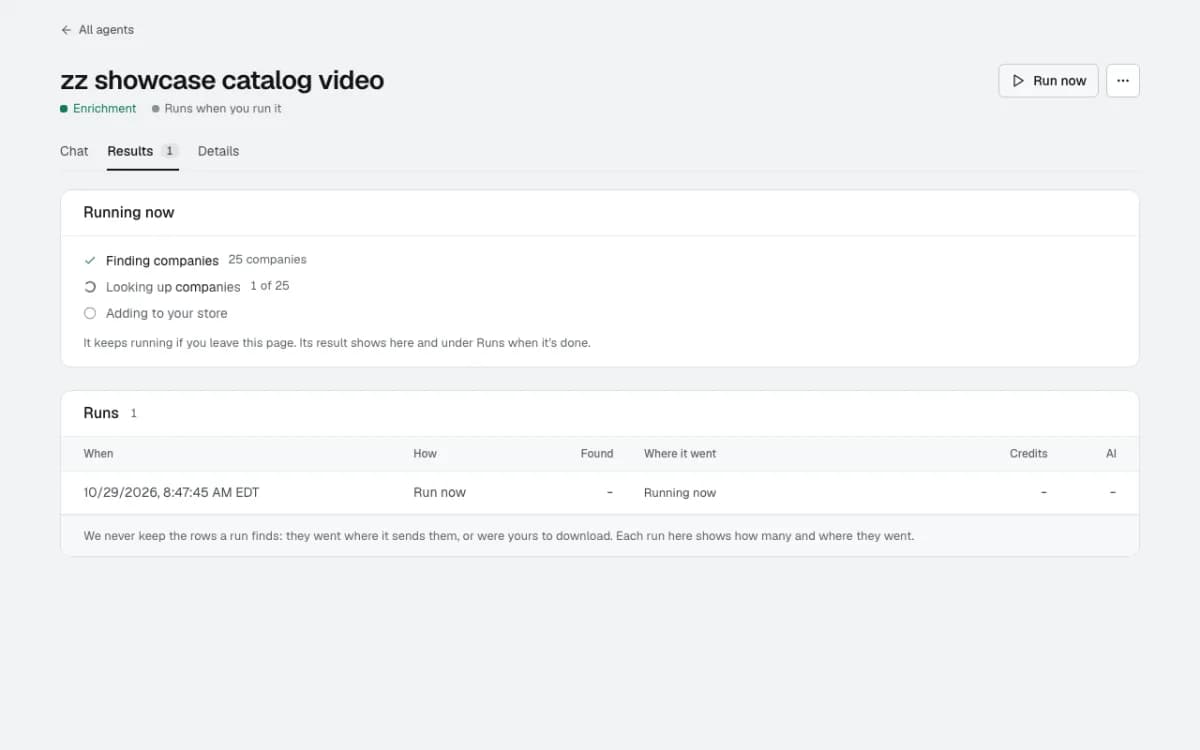The image size is (1200, 750).
Task: Click the "Credits" column header
Action: [x=1028, y=453]
